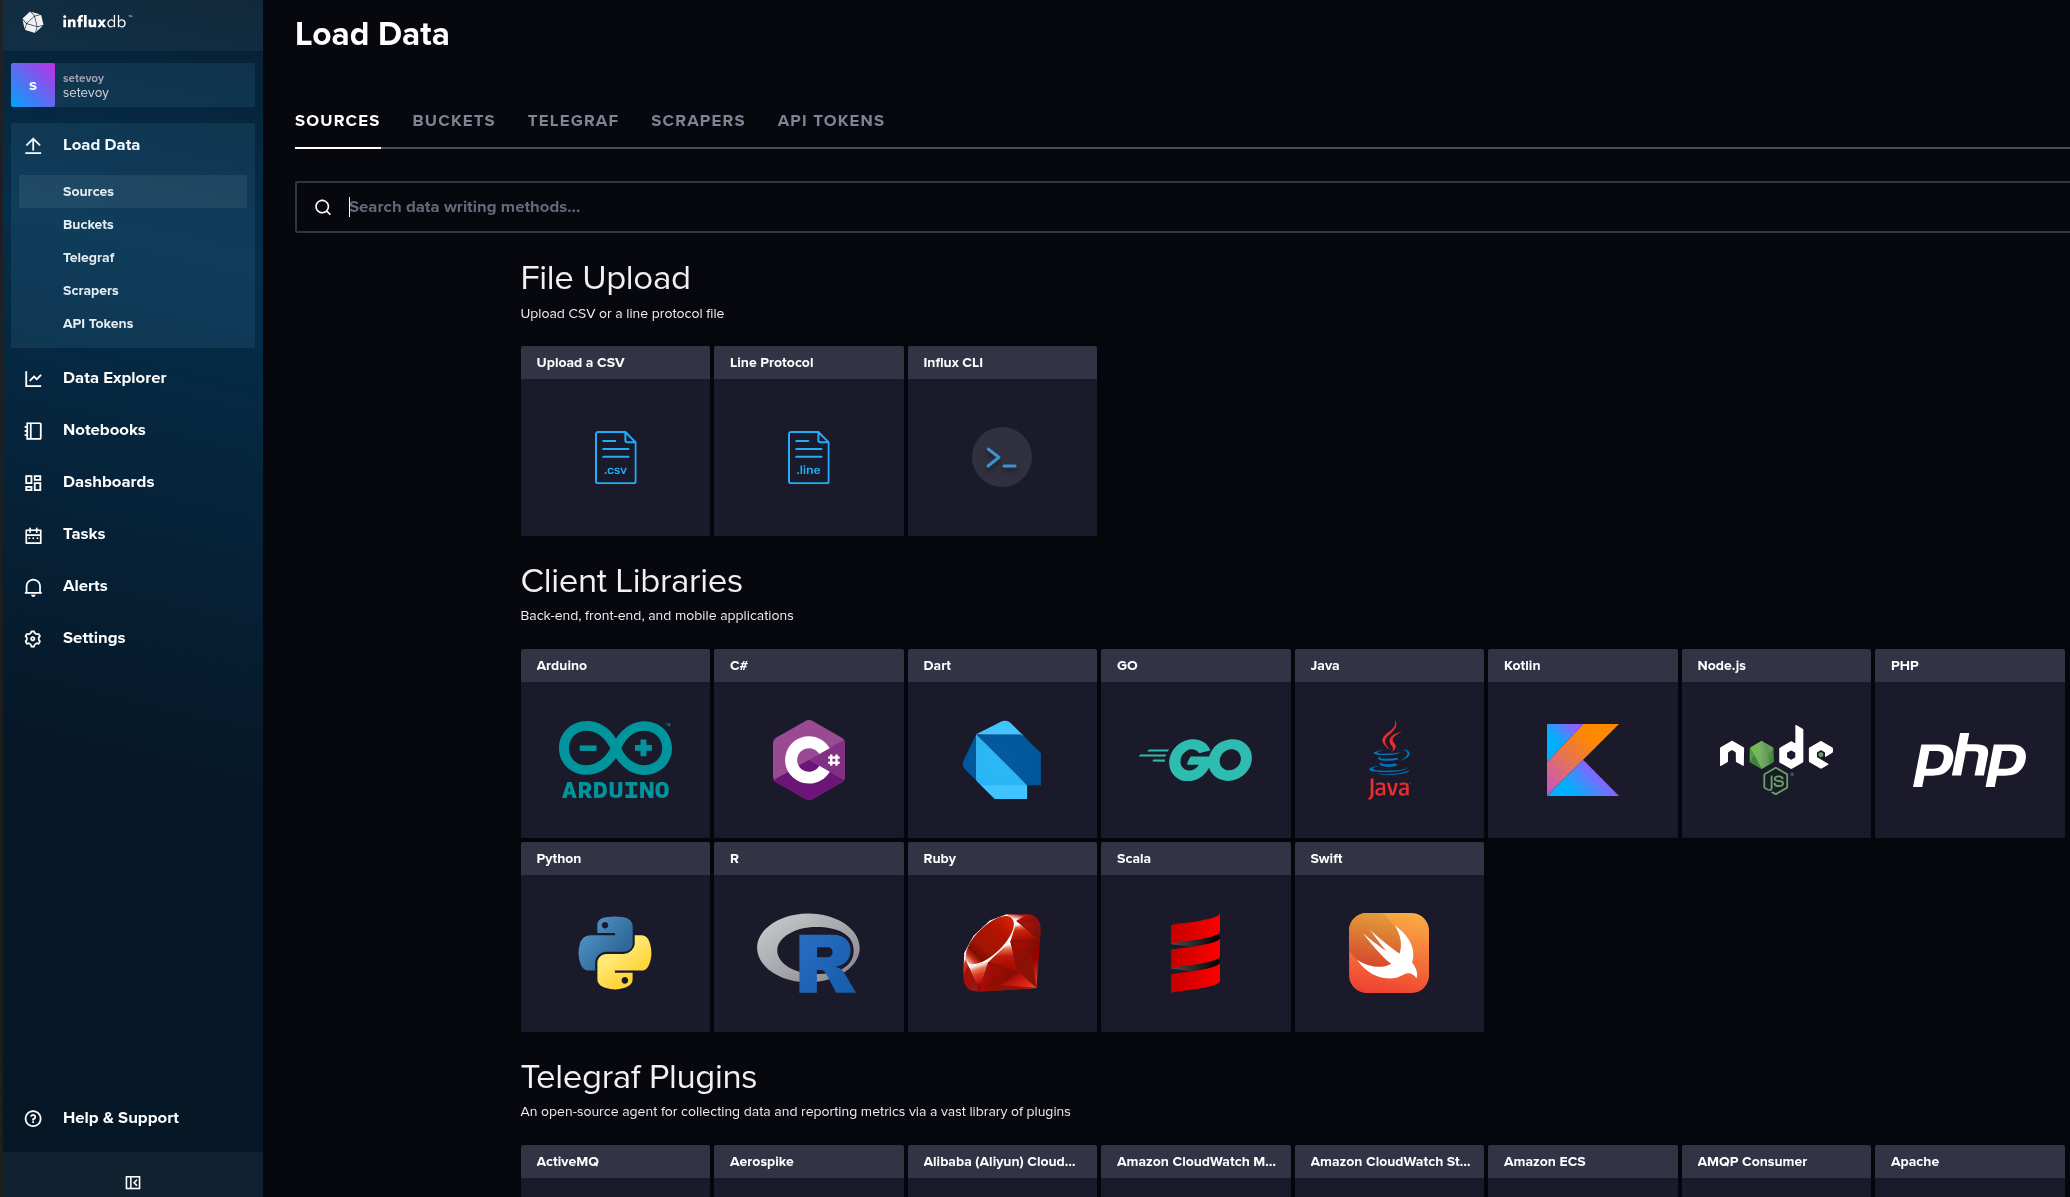The height and width of the screenshot is (1197, 2070).
Task: Pick the Kotlin client library logo
Action: [x=1582, y=760]
